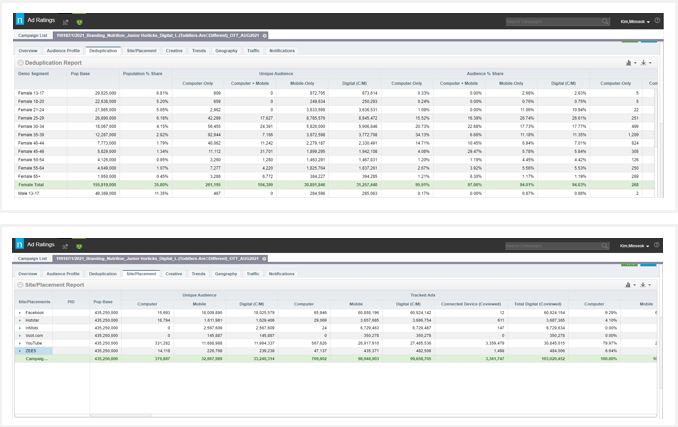678x427 pixels.
Task: Collapse the Site/Placement Report panel
Action: click(x=19, y=285)
